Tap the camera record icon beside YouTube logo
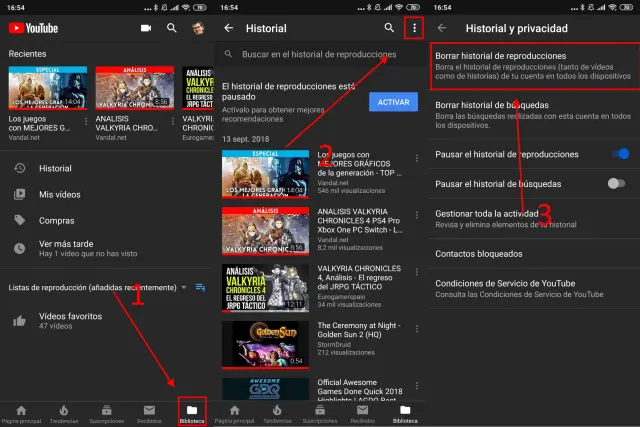 (147, 28)
